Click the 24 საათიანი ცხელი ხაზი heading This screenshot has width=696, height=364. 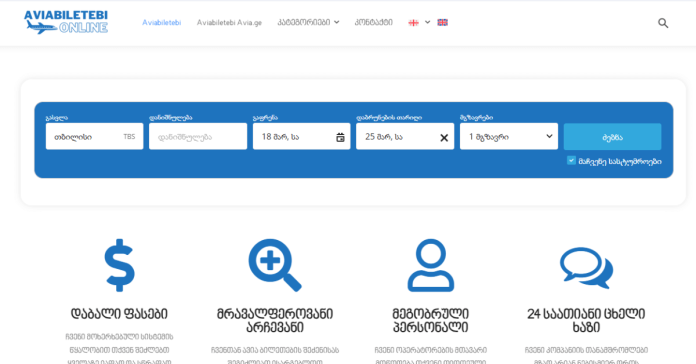tap(586, 320)
